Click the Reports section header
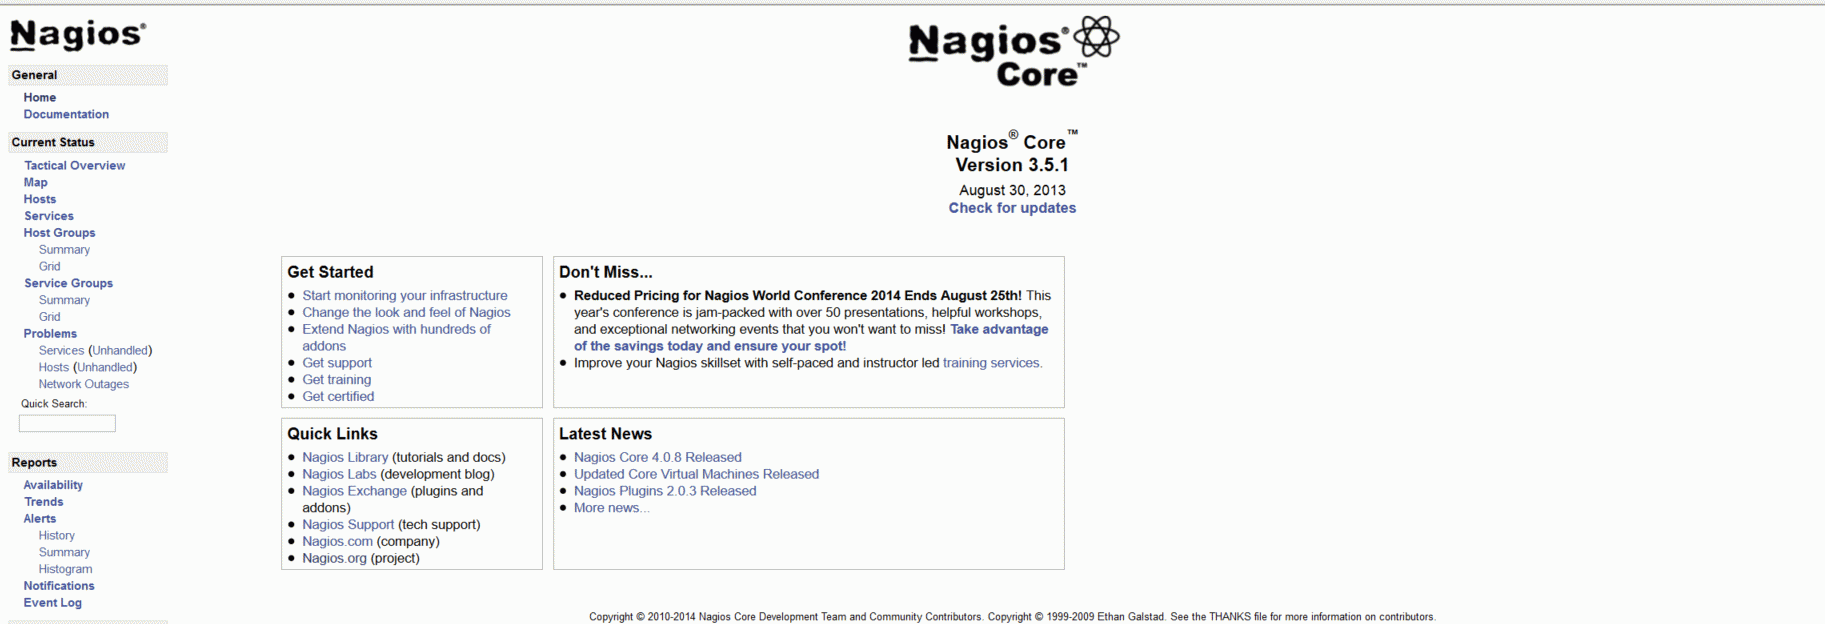Viewport: 1825px width, 624px height. coord(88,462)
